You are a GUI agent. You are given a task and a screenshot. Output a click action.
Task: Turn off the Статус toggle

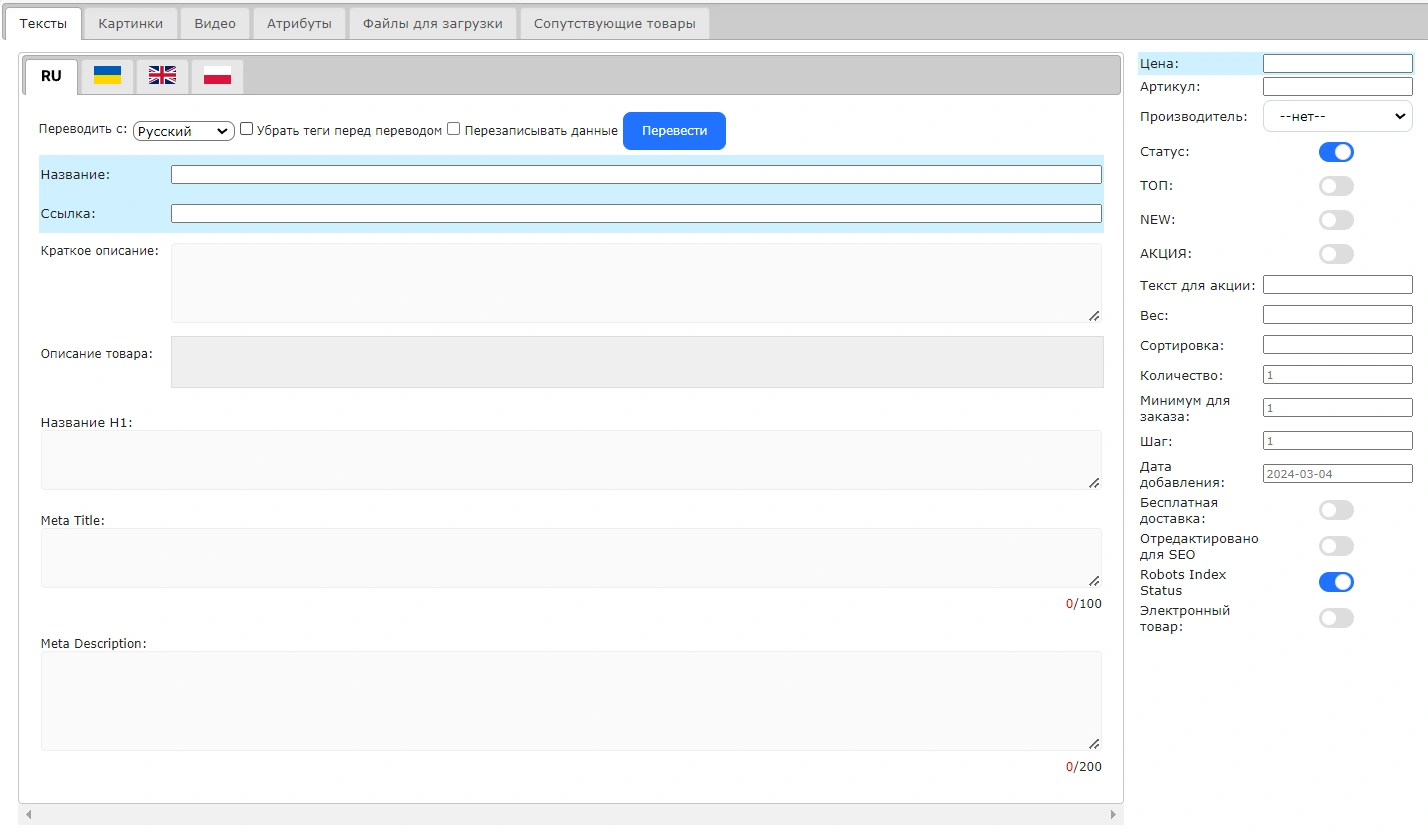click(1336, 152)
